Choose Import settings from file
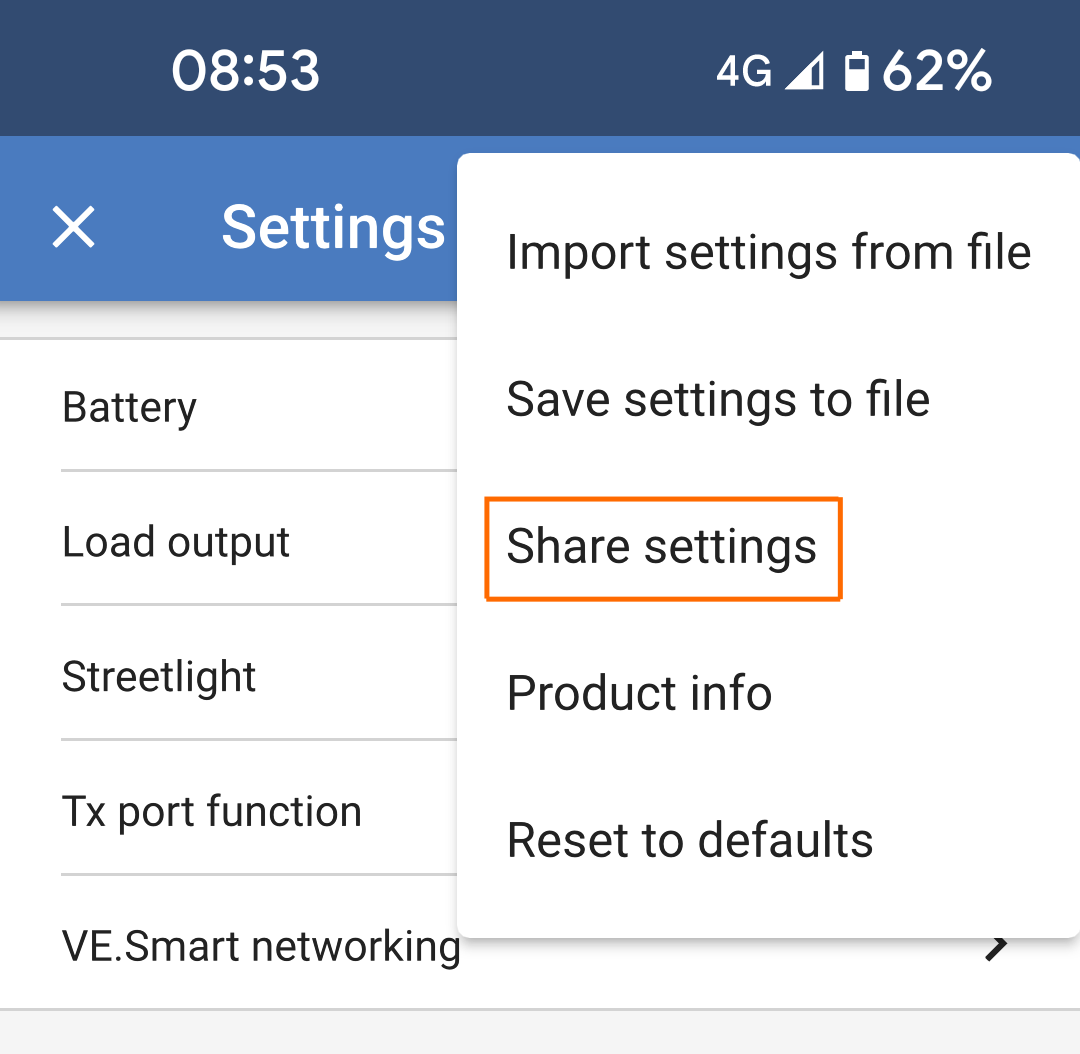Screen dimensions: 1080x1054 (769, 252)
